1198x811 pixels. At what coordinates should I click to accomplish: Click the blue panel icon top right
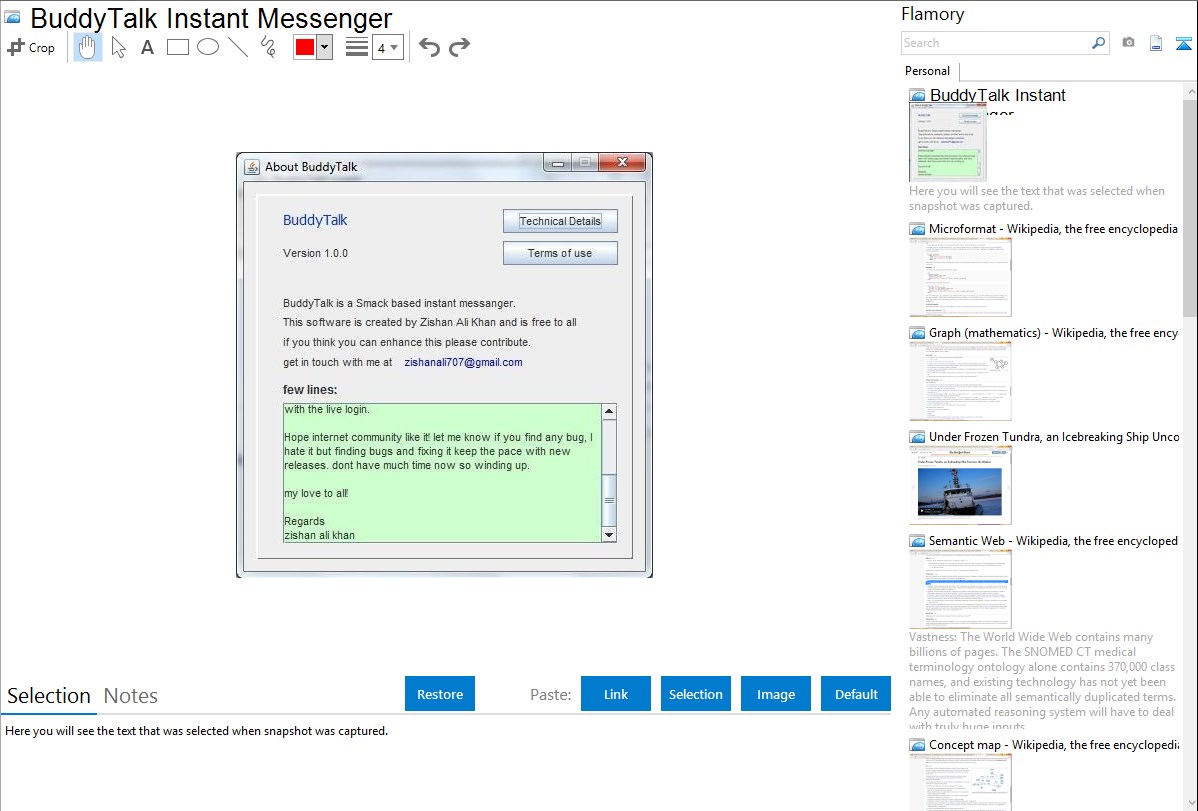[1183, 43]
